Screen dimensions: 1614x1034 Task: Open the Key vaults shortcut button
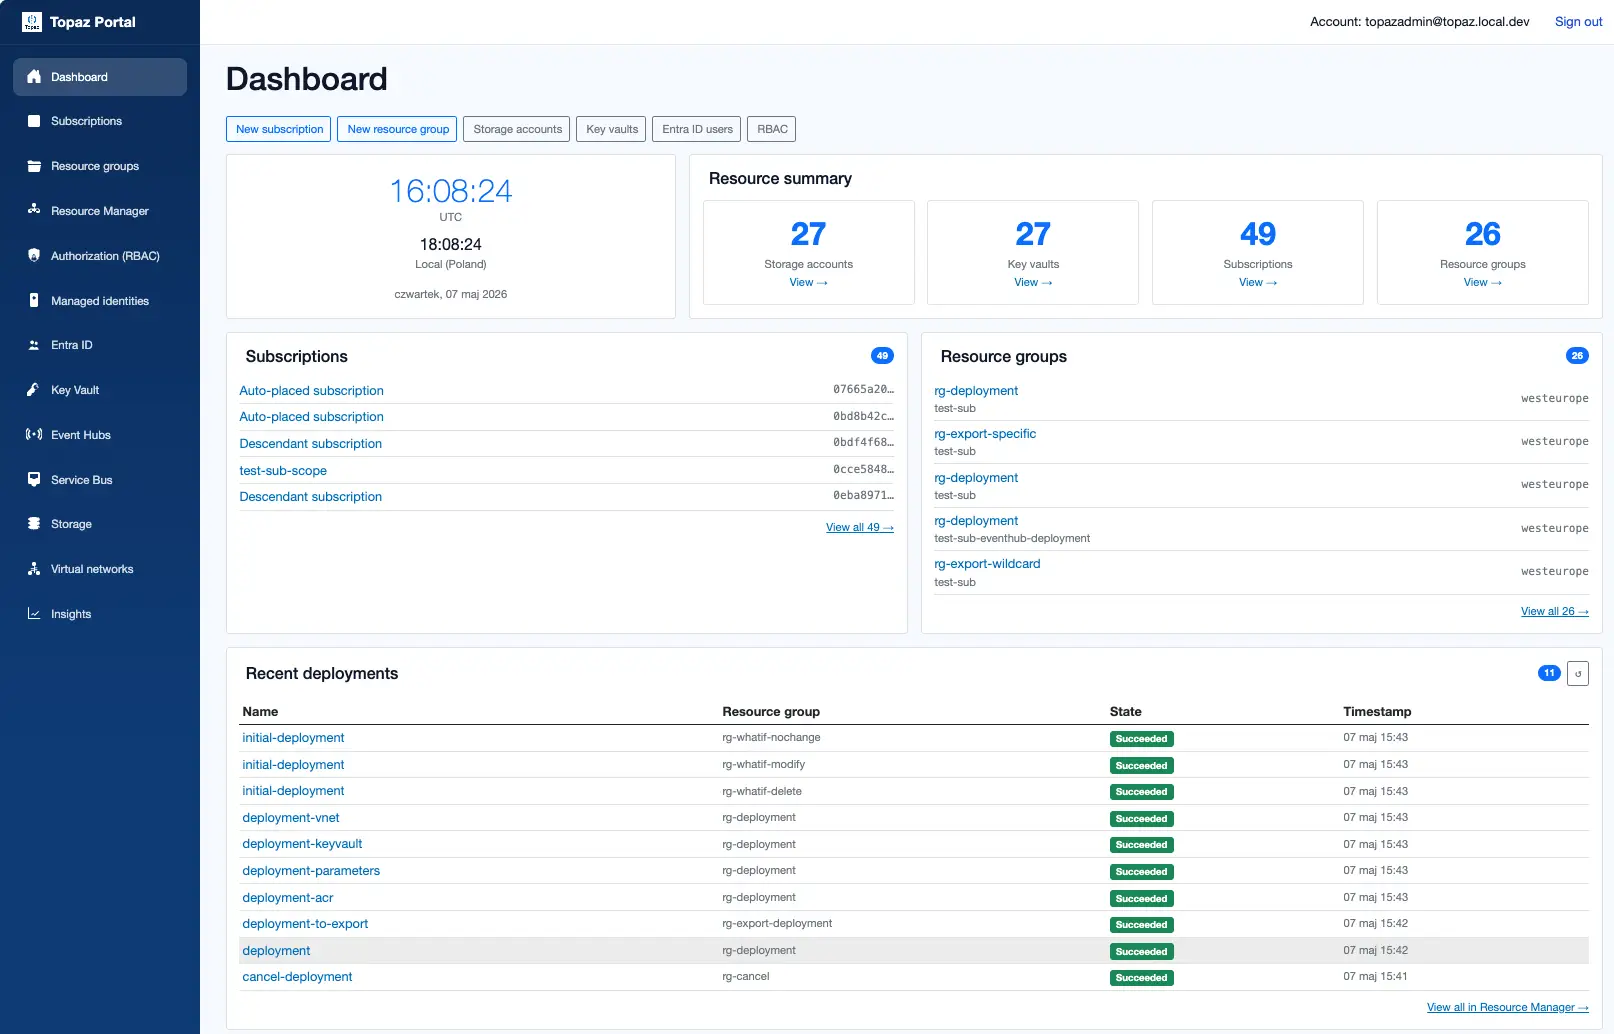(x=612, y=129)
